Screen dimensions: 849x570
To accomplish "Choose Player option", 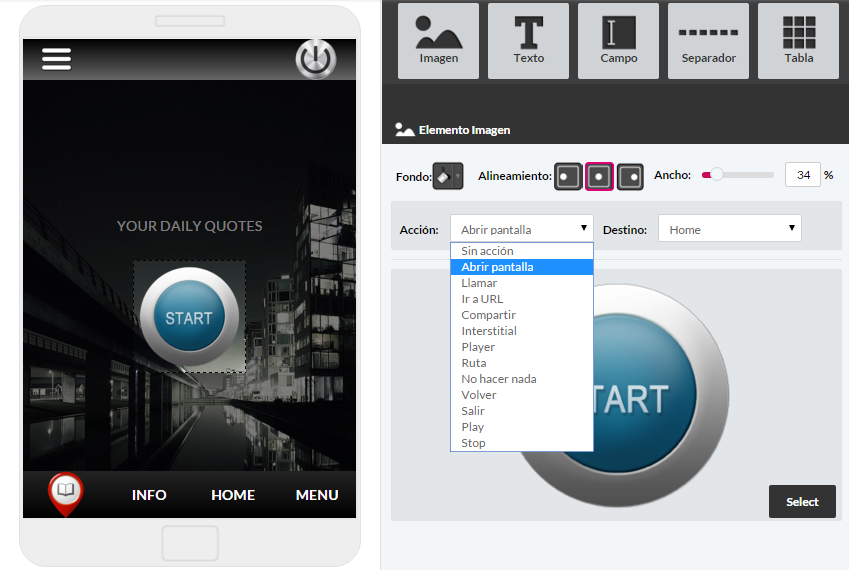I will tap(522, 347).
